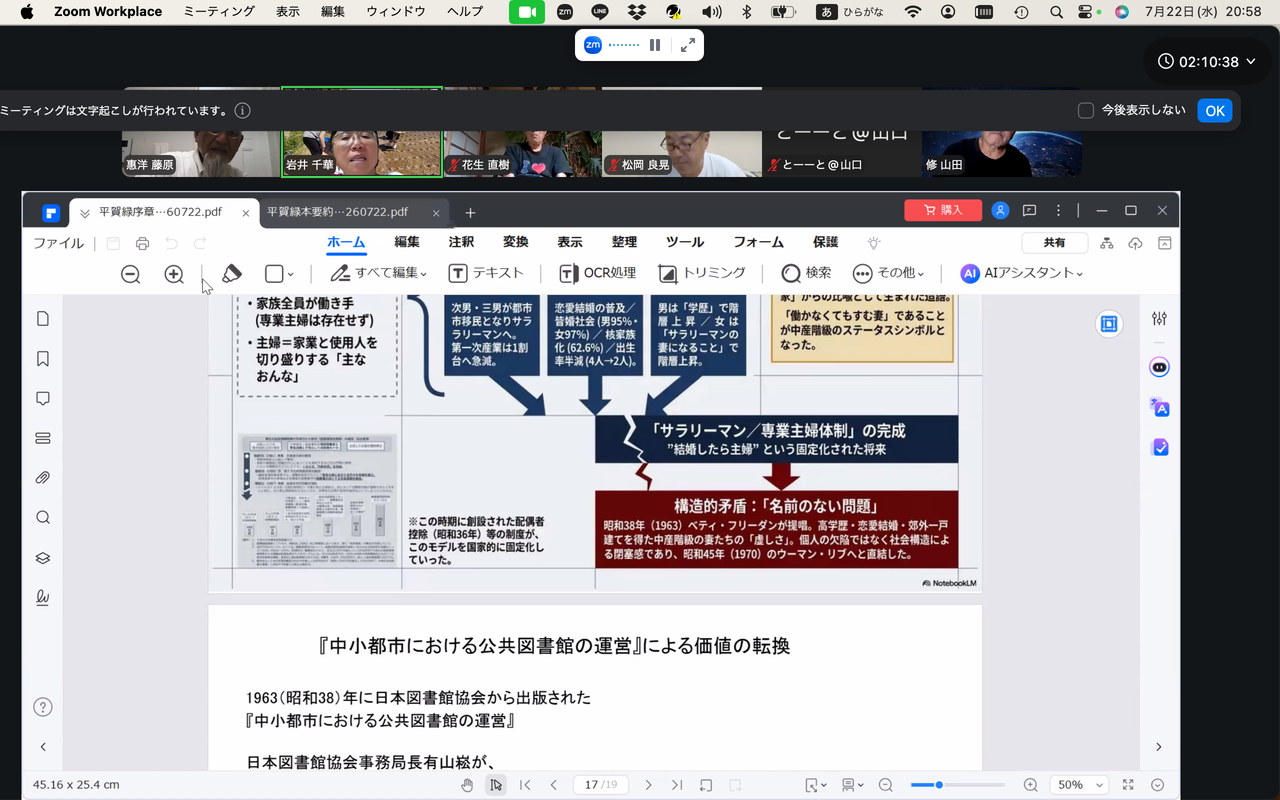Select the hand pan tool
Screen dimensions: 1280x800
[467, 785]
